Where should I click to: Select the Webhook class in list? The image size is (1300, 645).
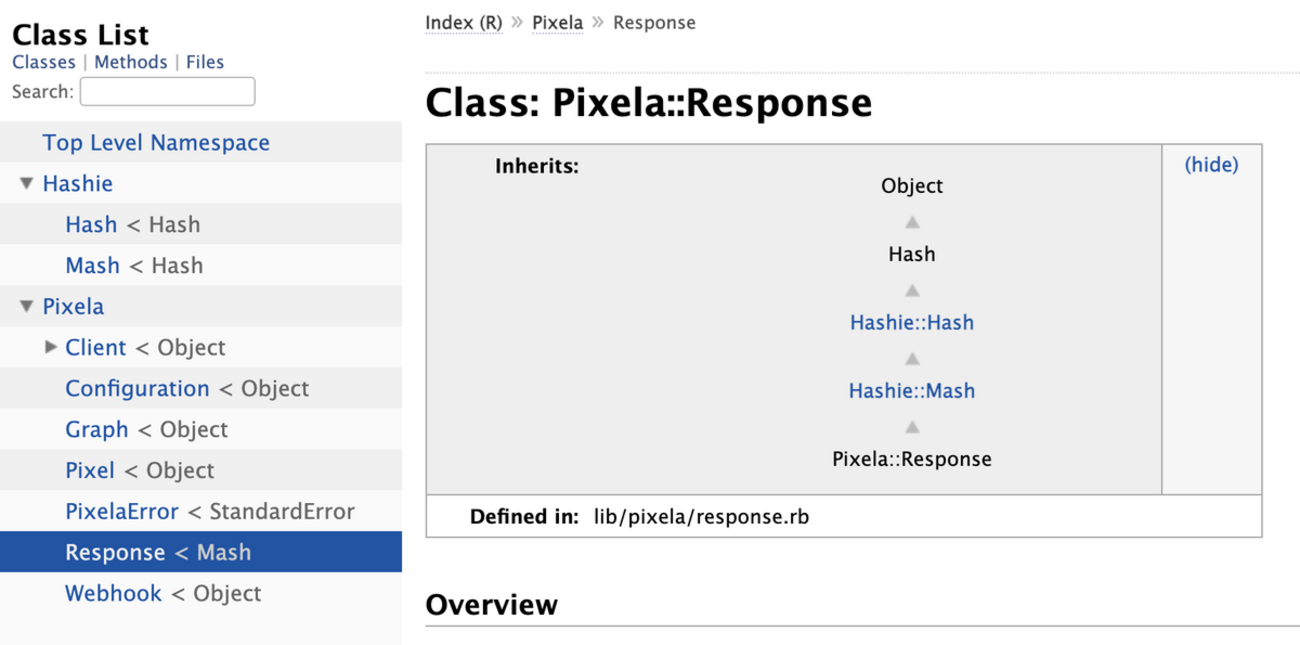(113, 594)
